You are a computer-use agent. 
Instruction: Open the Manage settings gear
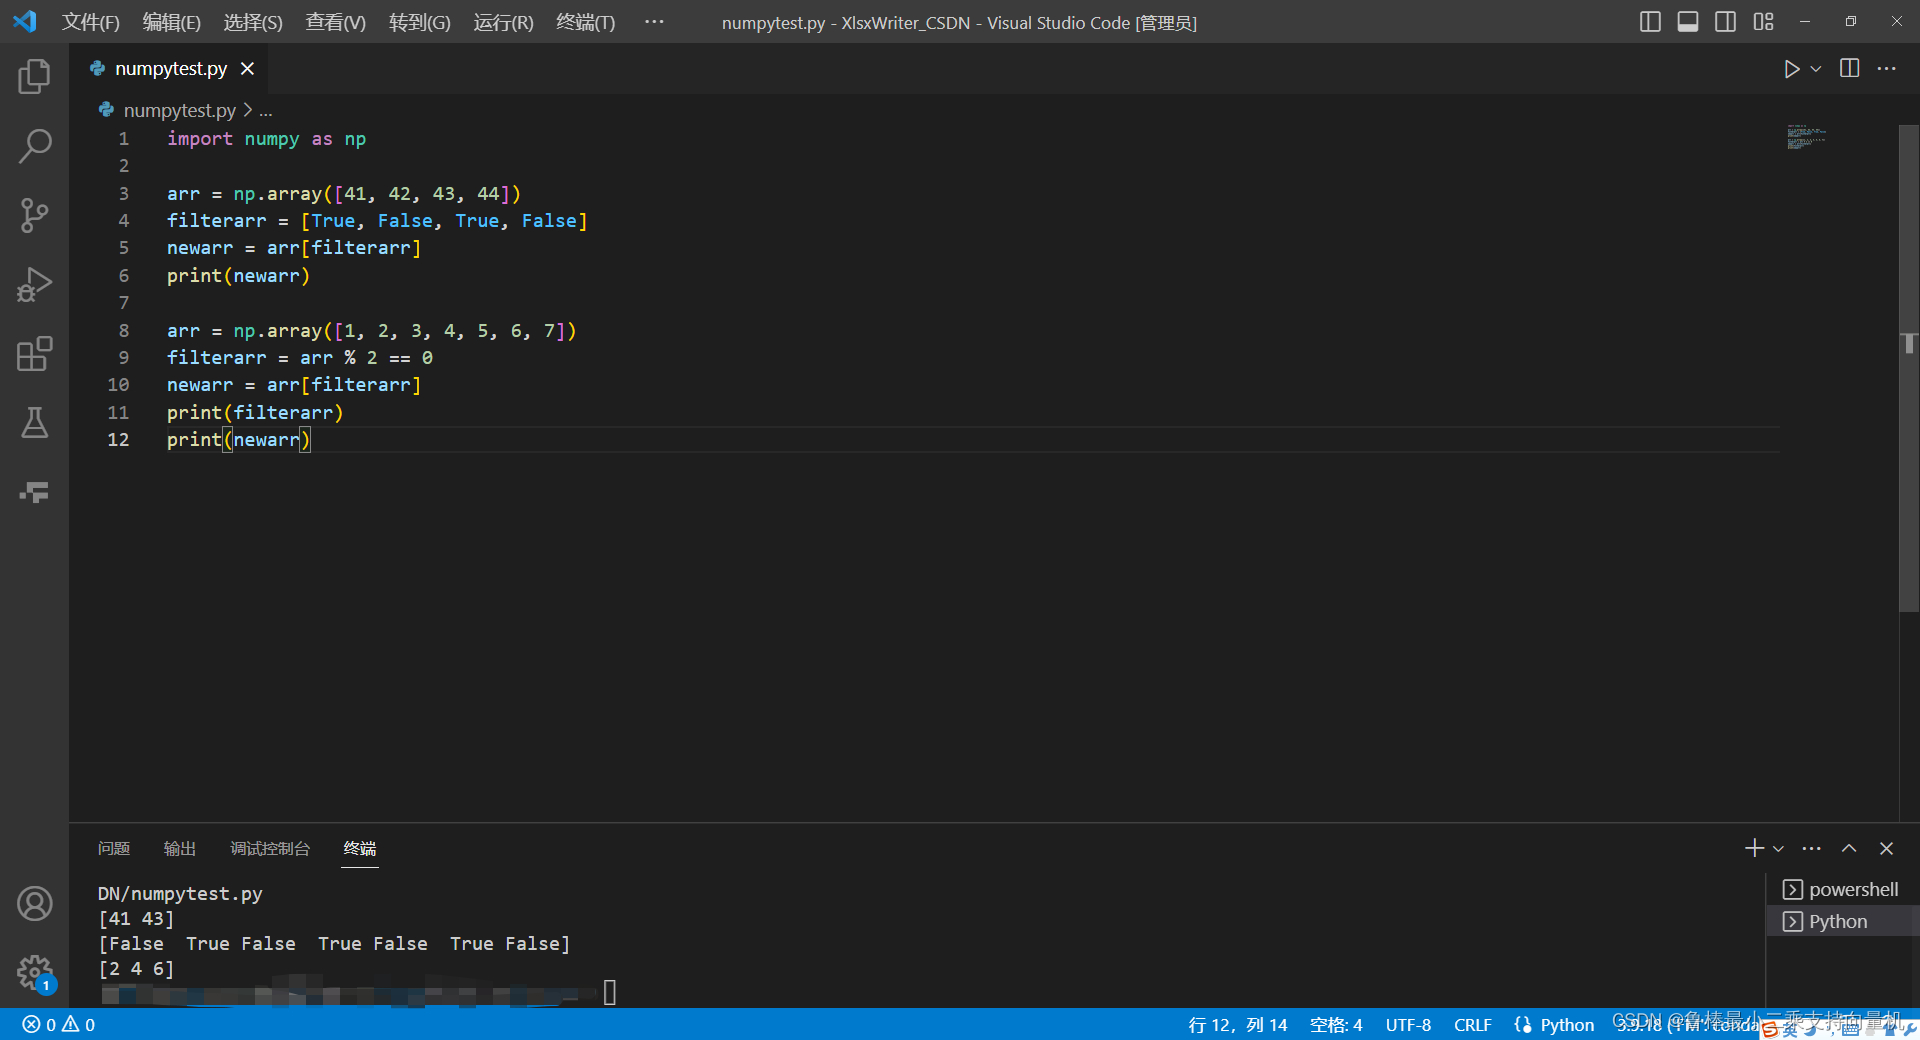(34, 972)
